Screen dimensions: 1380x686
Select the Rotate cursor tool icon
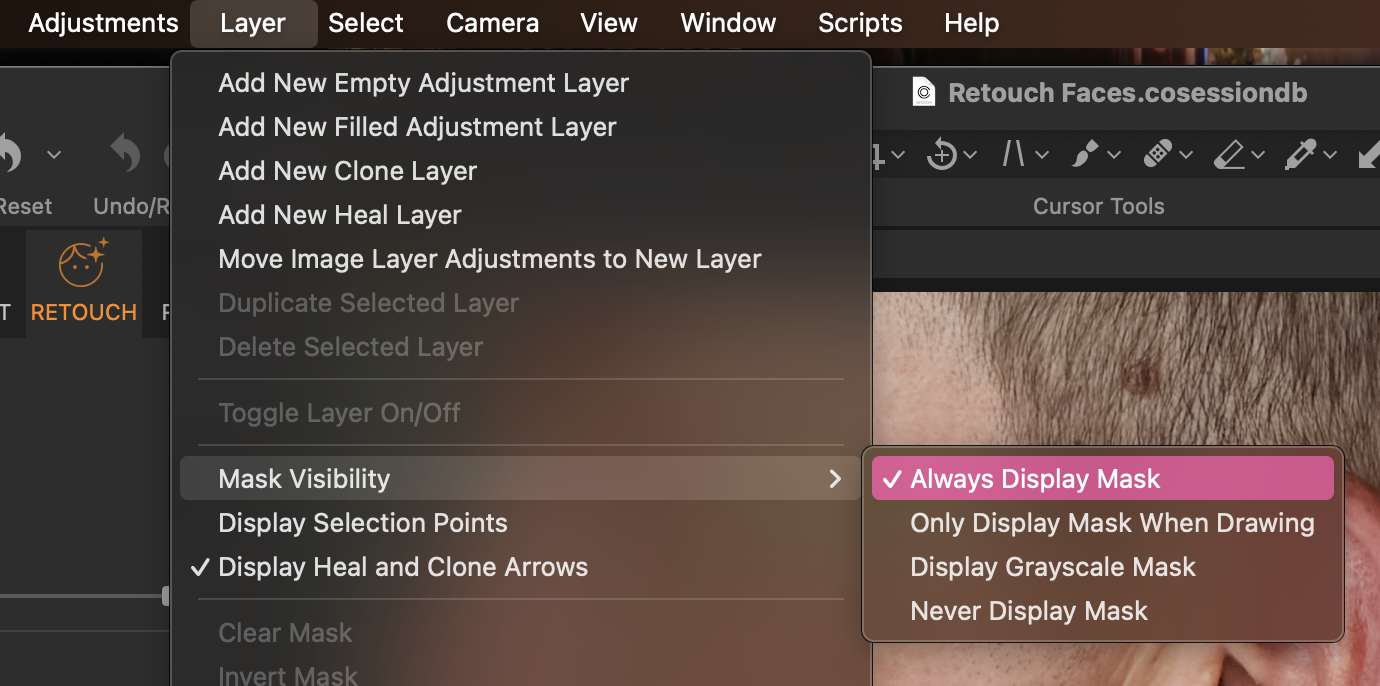pyautogui.click(x=941, y=155)
